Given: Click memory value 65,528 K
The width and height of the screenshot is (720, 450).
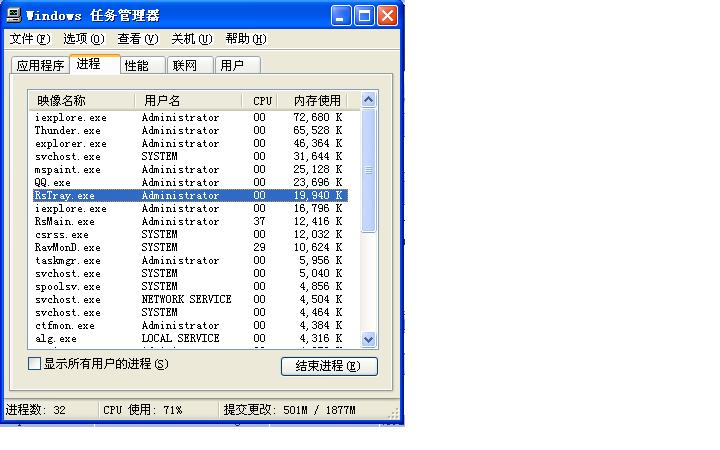Looking at the screenshot, I should pos(318,130).
